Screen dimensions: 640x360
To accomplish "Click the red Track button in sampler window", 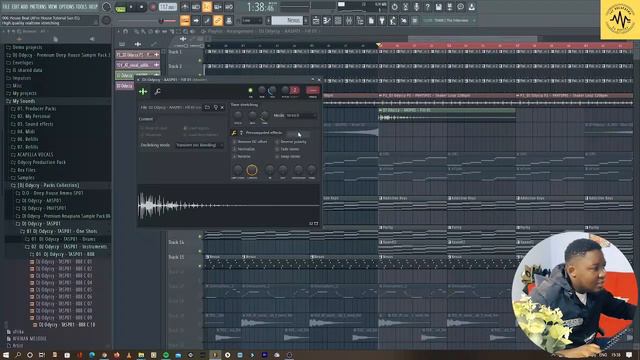I will pyautogui.click(x=313, y=91).
